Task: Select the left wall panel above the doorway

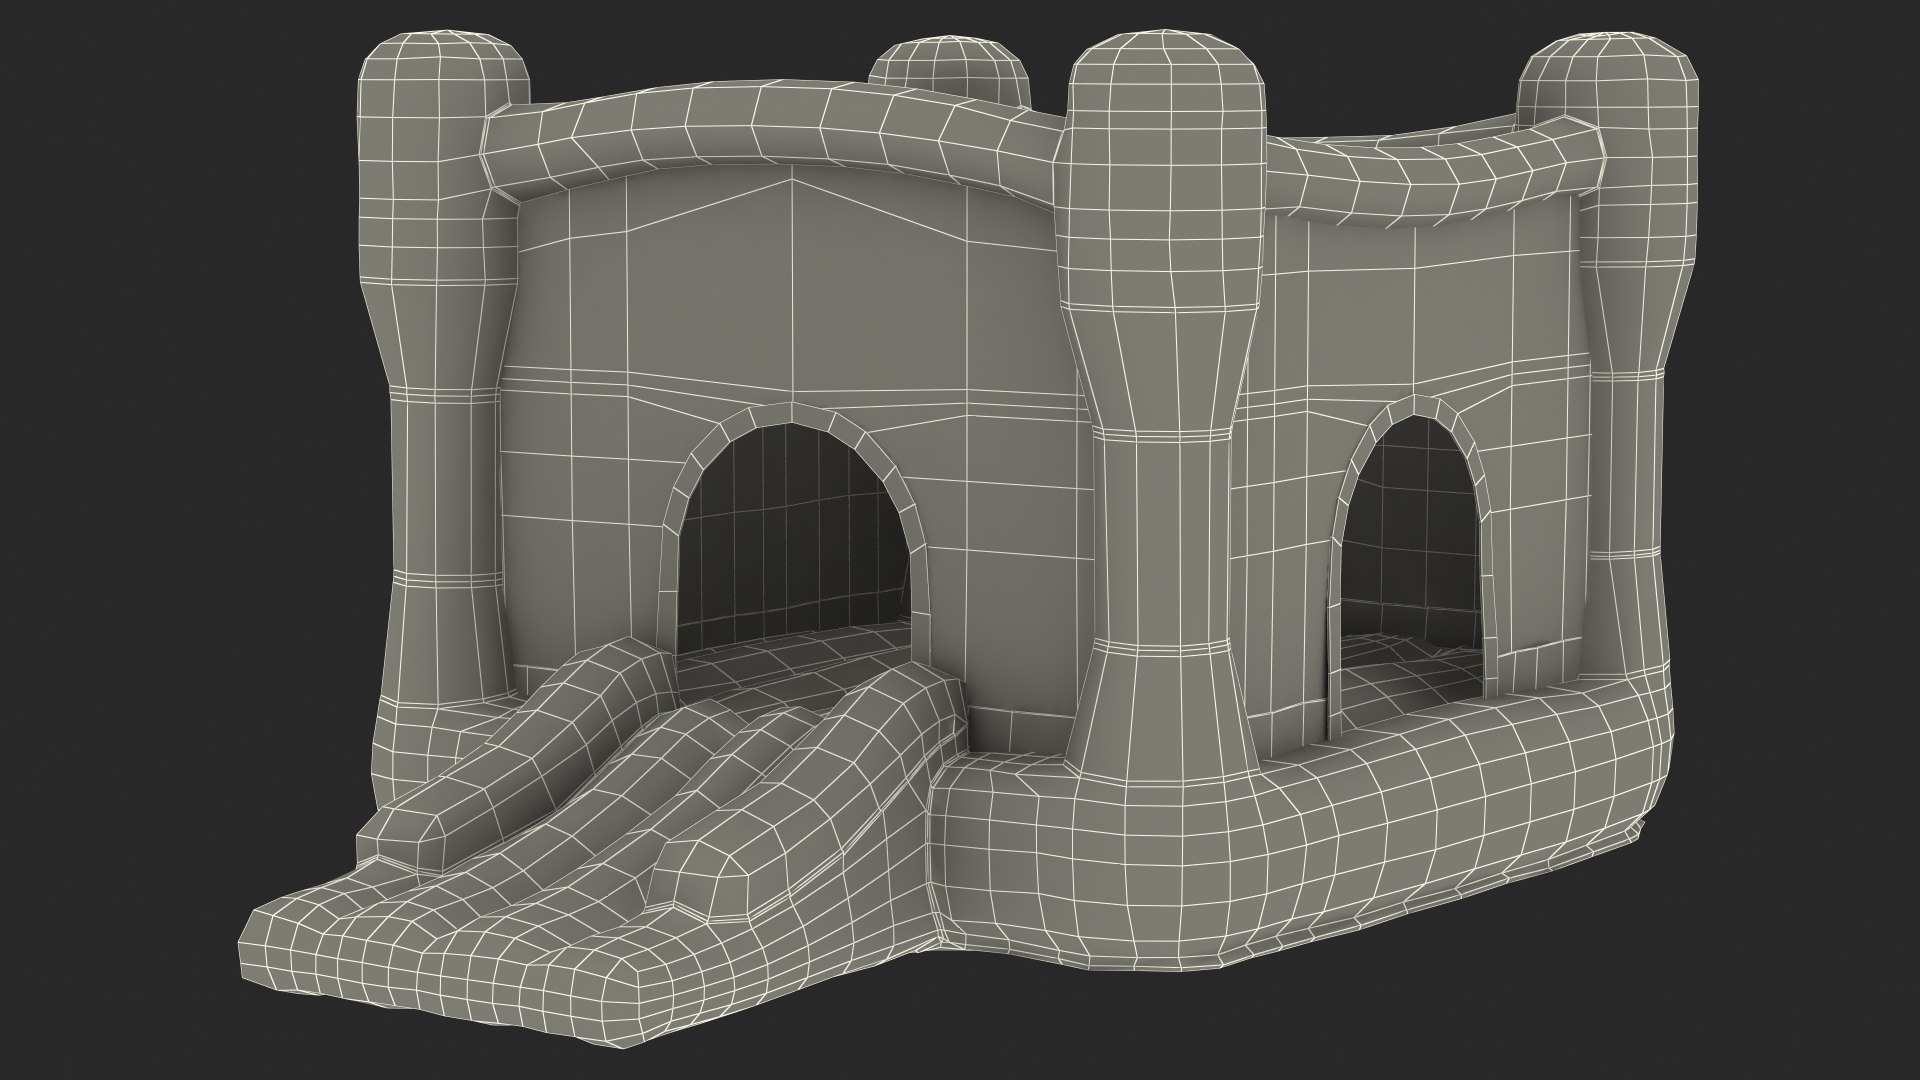Action: pos(790,290)
